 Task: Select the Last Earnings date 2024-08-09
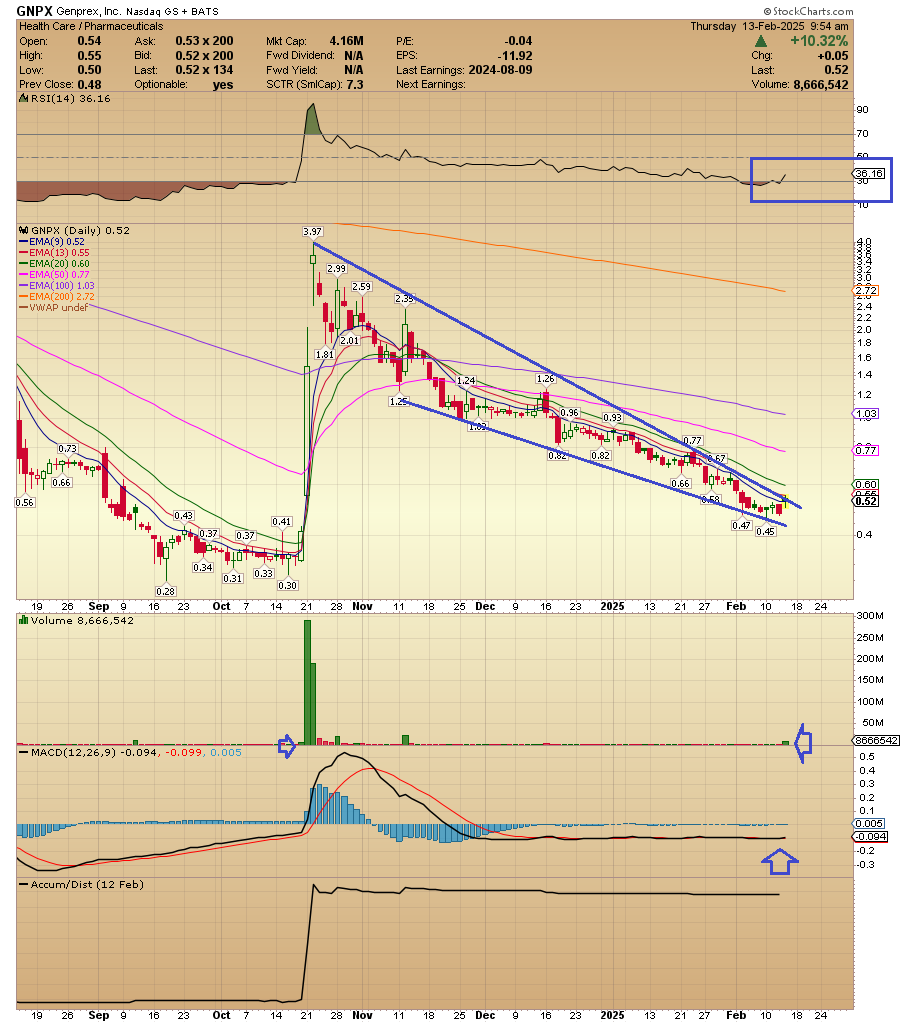(500, 70)
